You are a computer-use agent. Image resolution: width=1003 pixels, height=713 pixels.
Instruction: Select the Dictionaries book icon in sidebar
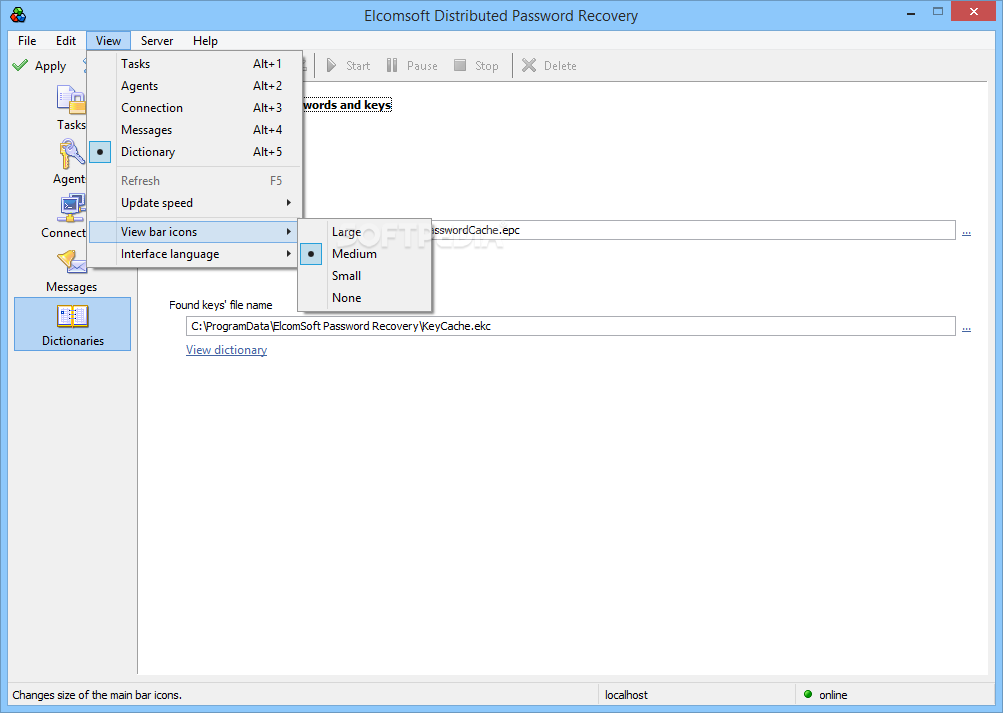click(x=72, y=316)
